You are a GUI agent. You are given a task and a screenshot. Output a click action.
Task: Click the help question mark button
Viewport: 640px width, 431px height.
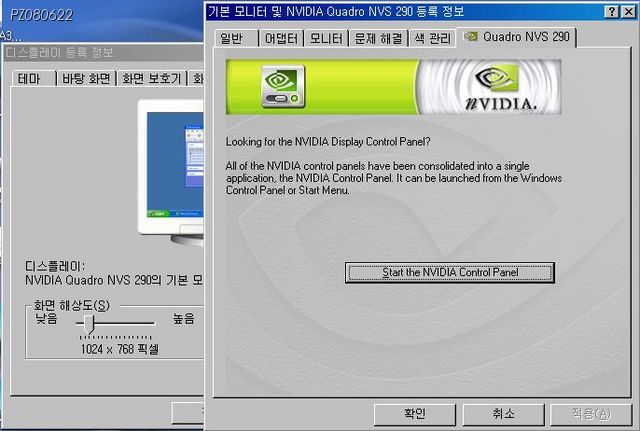(x=611, y=12)
